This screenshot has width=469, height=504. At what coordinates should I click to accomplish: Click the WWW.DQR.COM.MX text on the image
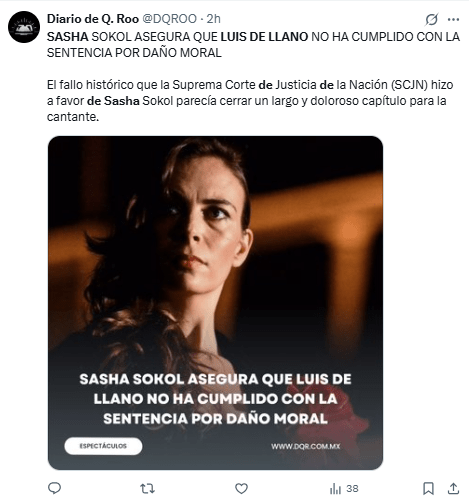(x=306, y=446)
